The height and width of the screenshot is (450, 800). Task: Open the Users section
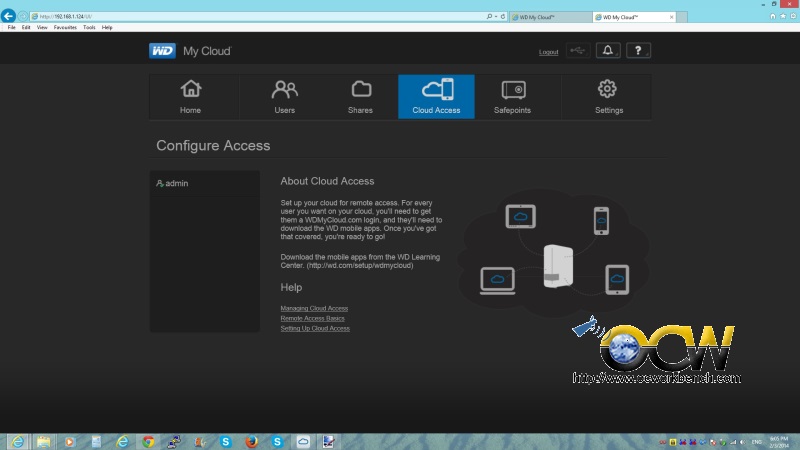pos(284,96)
